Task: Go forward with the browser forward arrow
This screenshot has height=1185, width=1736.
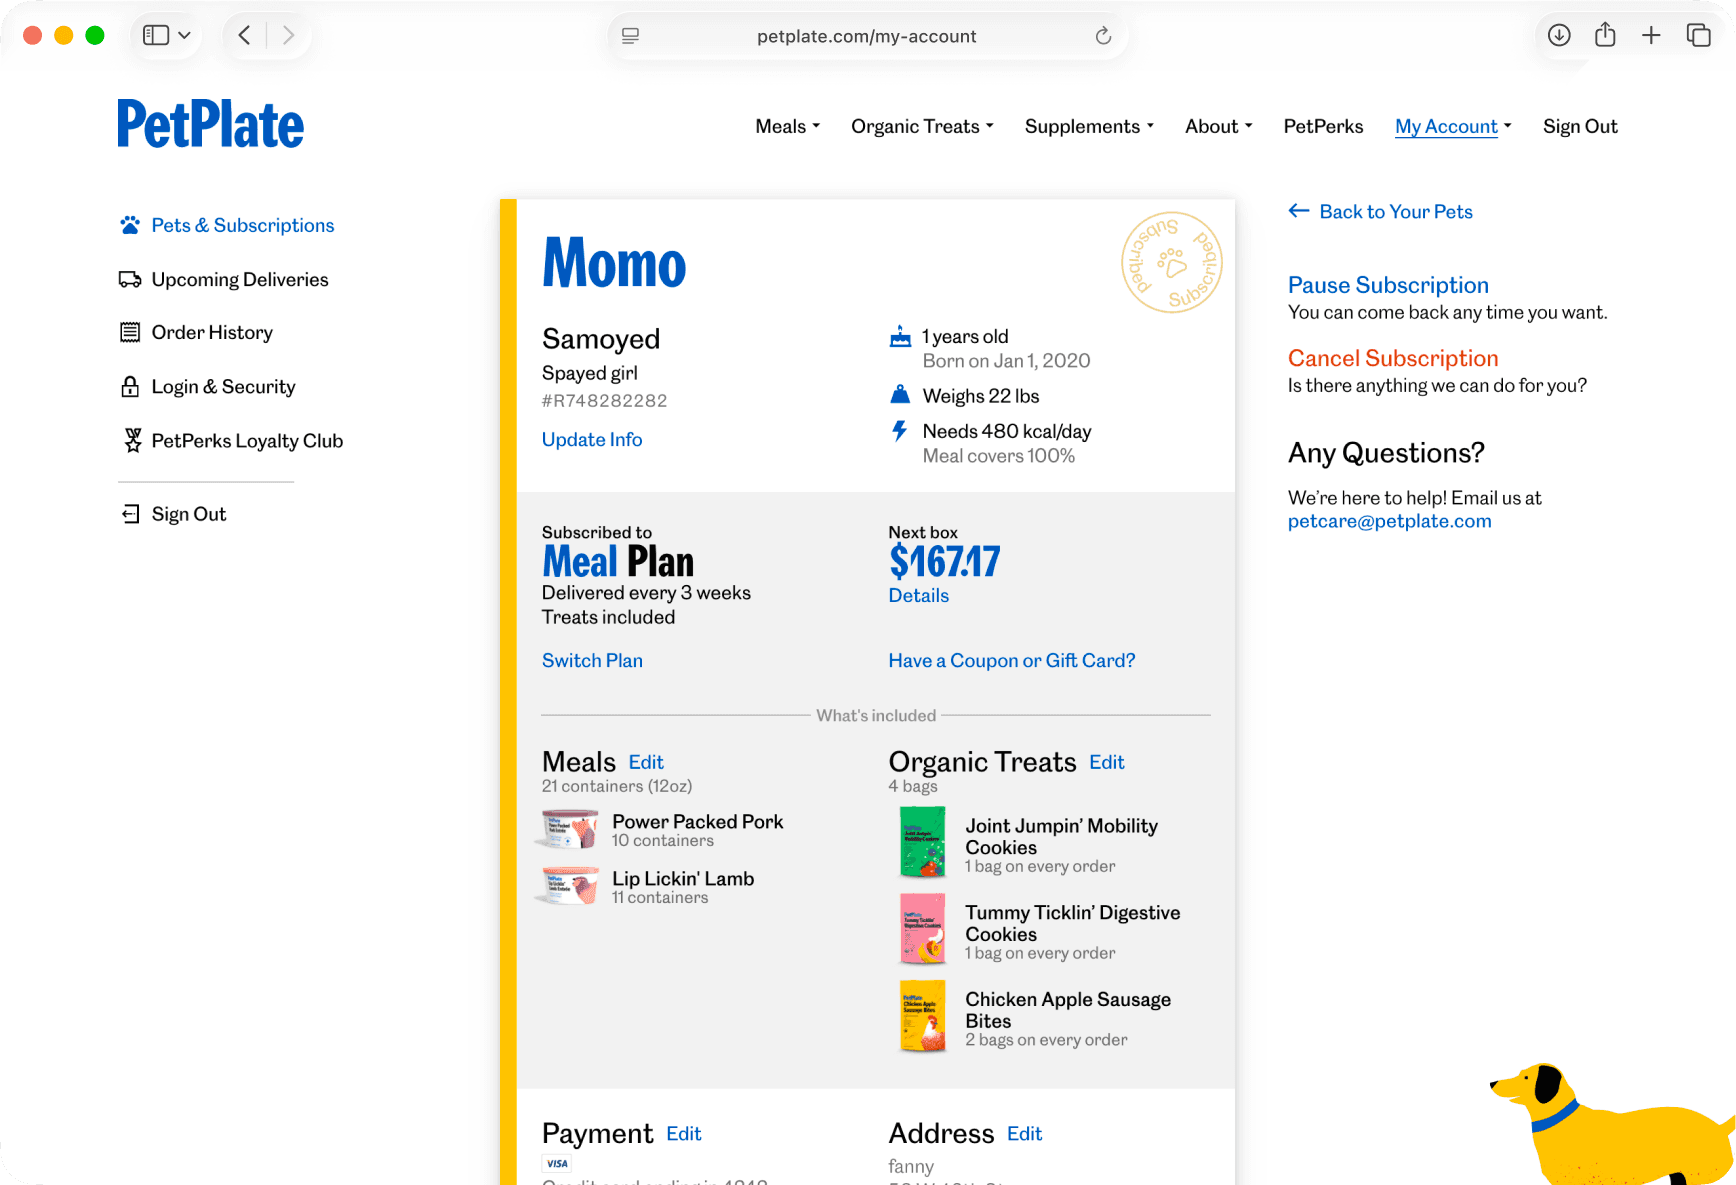Action: (x=288, y=35)
